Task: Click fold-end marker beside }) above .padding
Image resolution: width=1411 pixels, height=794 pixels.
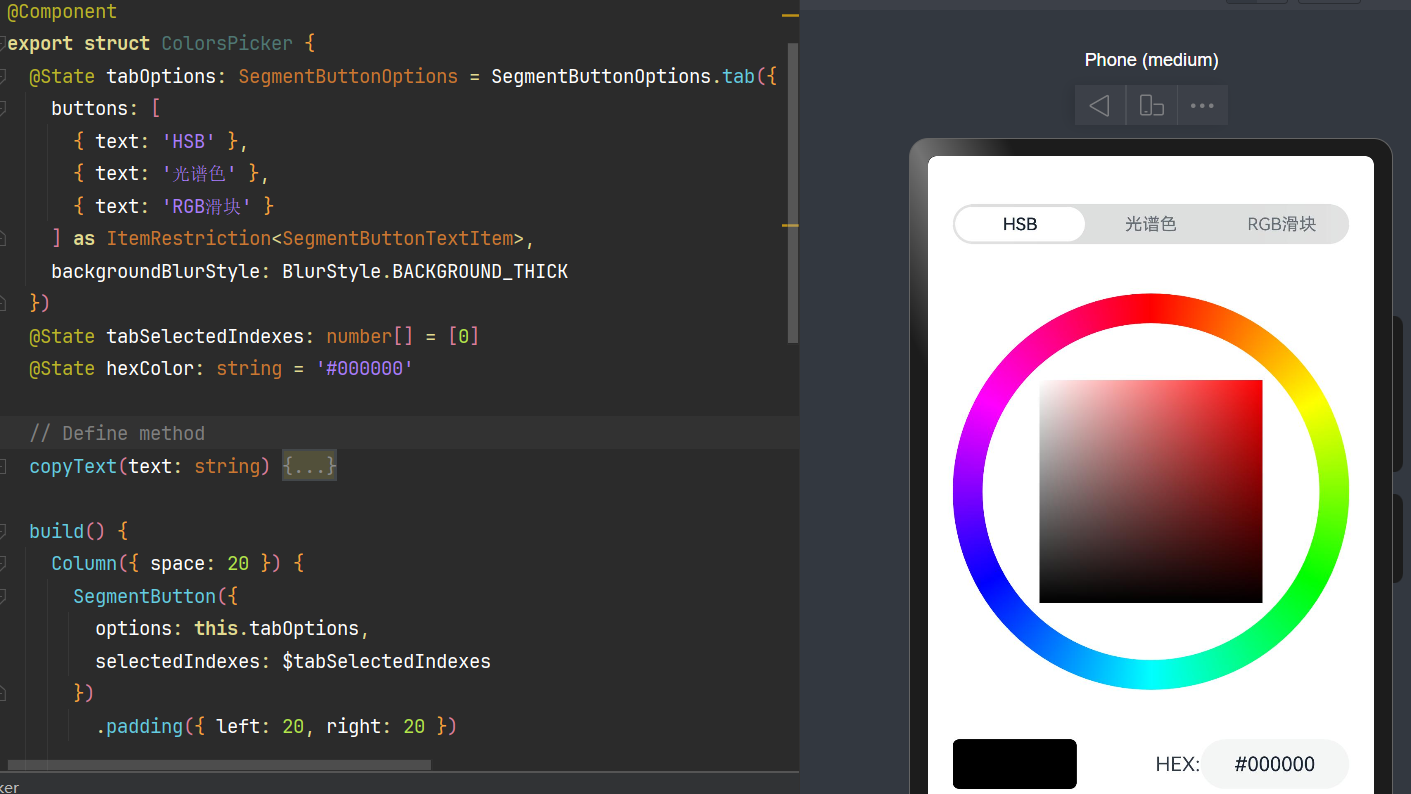Action: click(3, 694)
